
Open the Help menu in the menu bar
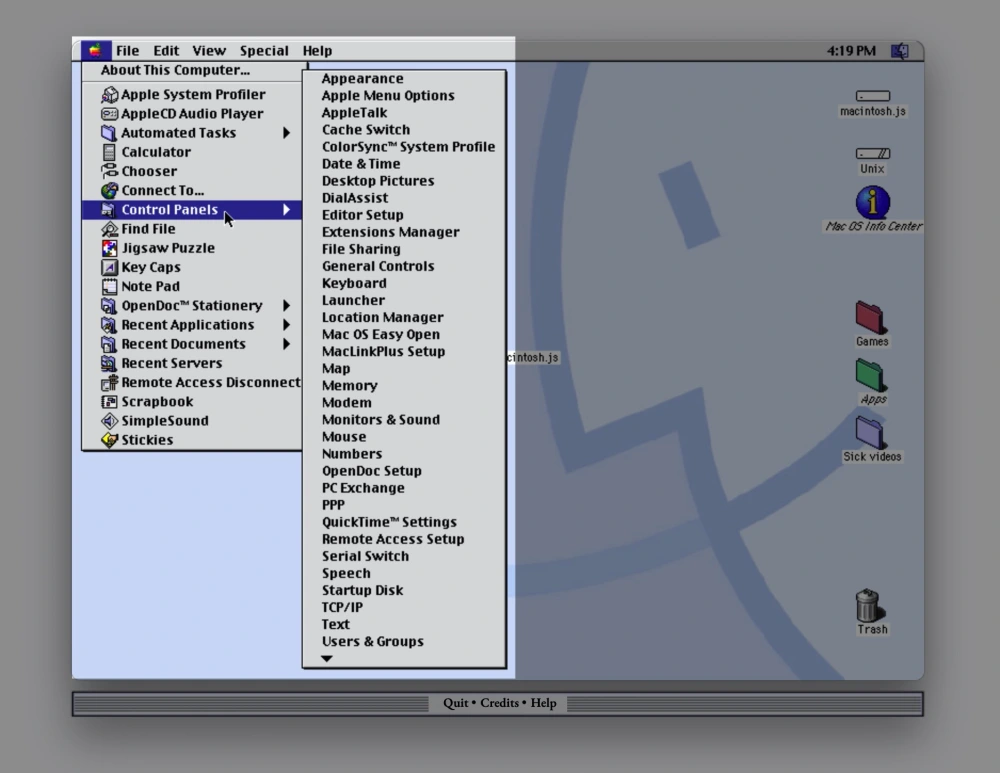click(x=317, y=50)
